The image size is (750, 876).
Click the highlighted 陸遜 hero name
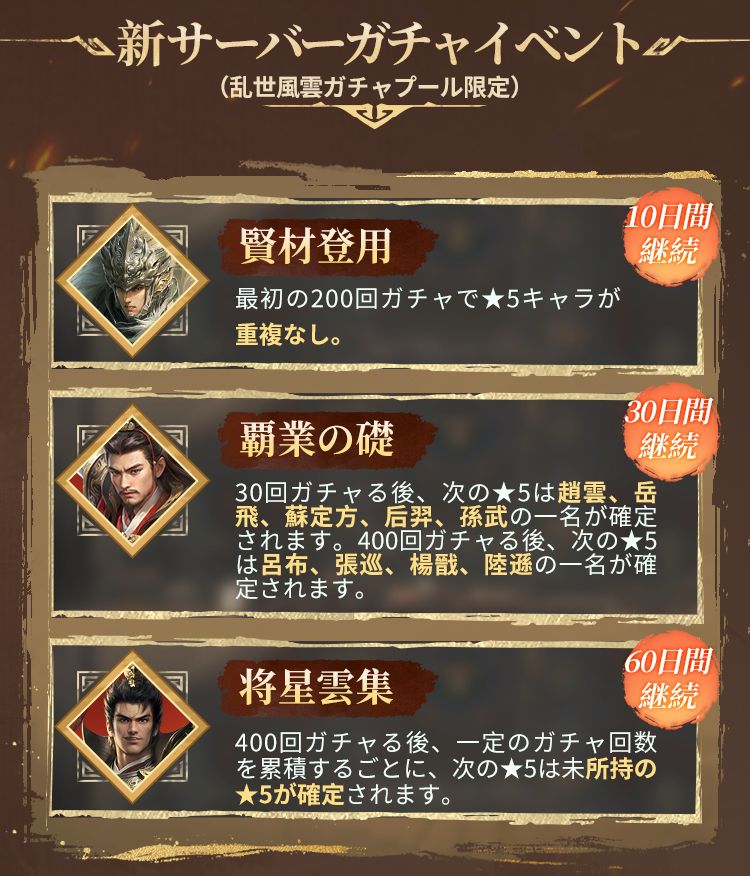click(x=509, y=565)
